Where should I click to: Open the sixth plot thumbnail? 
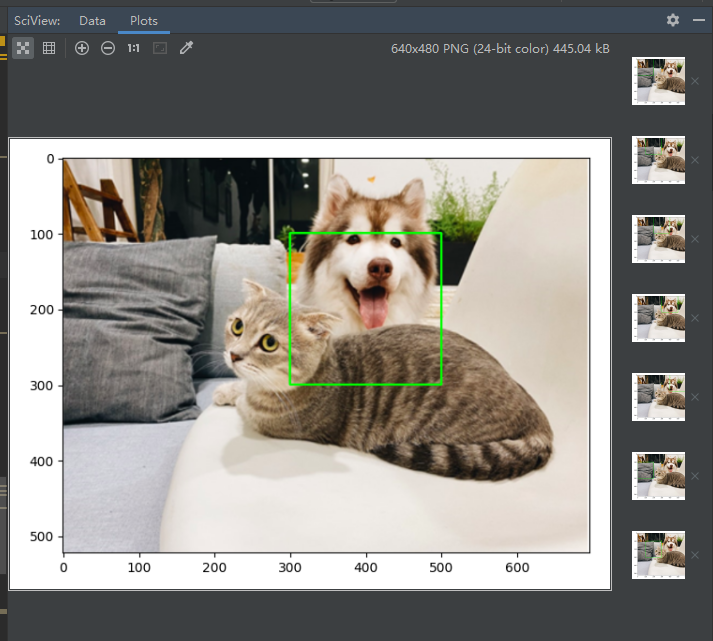pos(658,476)
